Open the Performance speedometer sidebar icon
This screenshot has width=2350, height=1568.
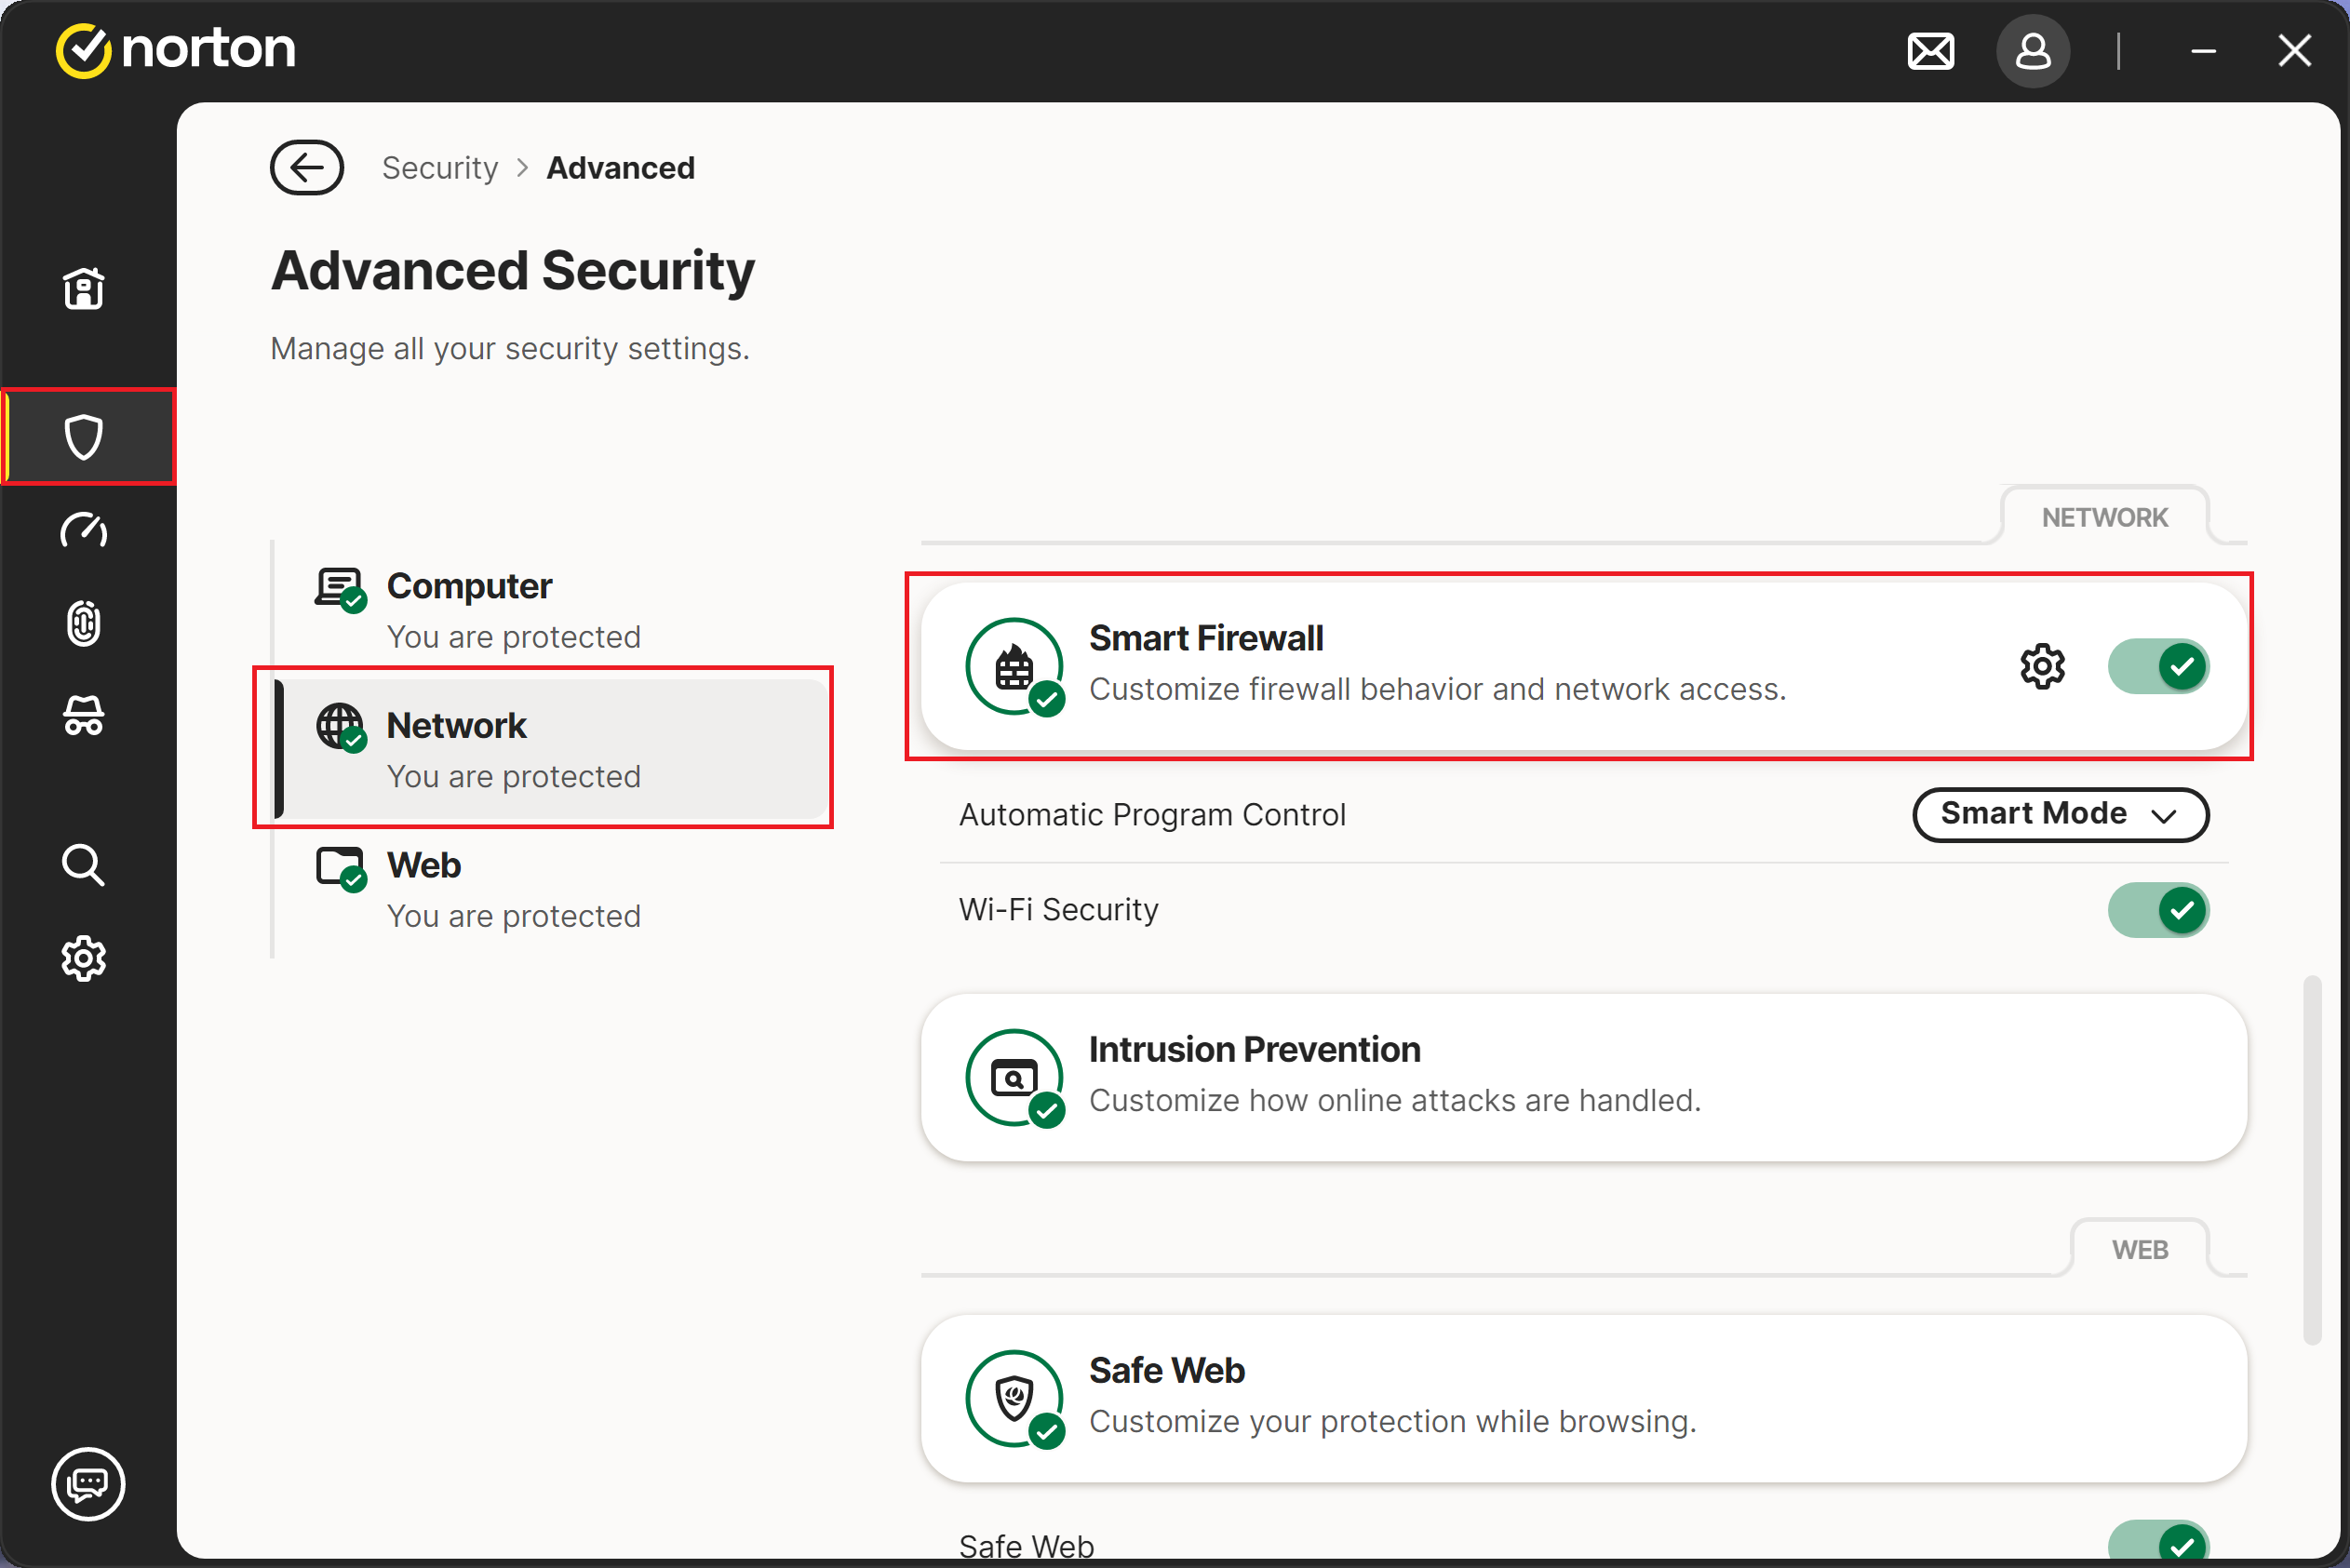point(84,530)
